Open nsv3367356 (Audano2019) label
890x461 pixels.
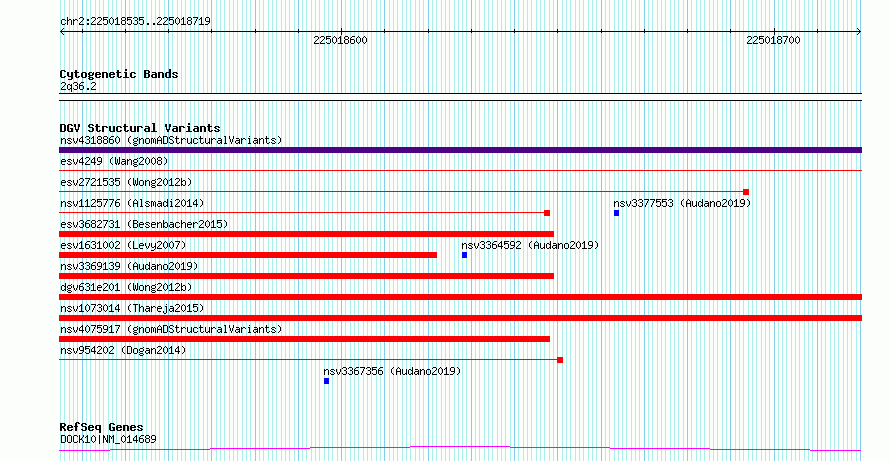coord(392,371)
